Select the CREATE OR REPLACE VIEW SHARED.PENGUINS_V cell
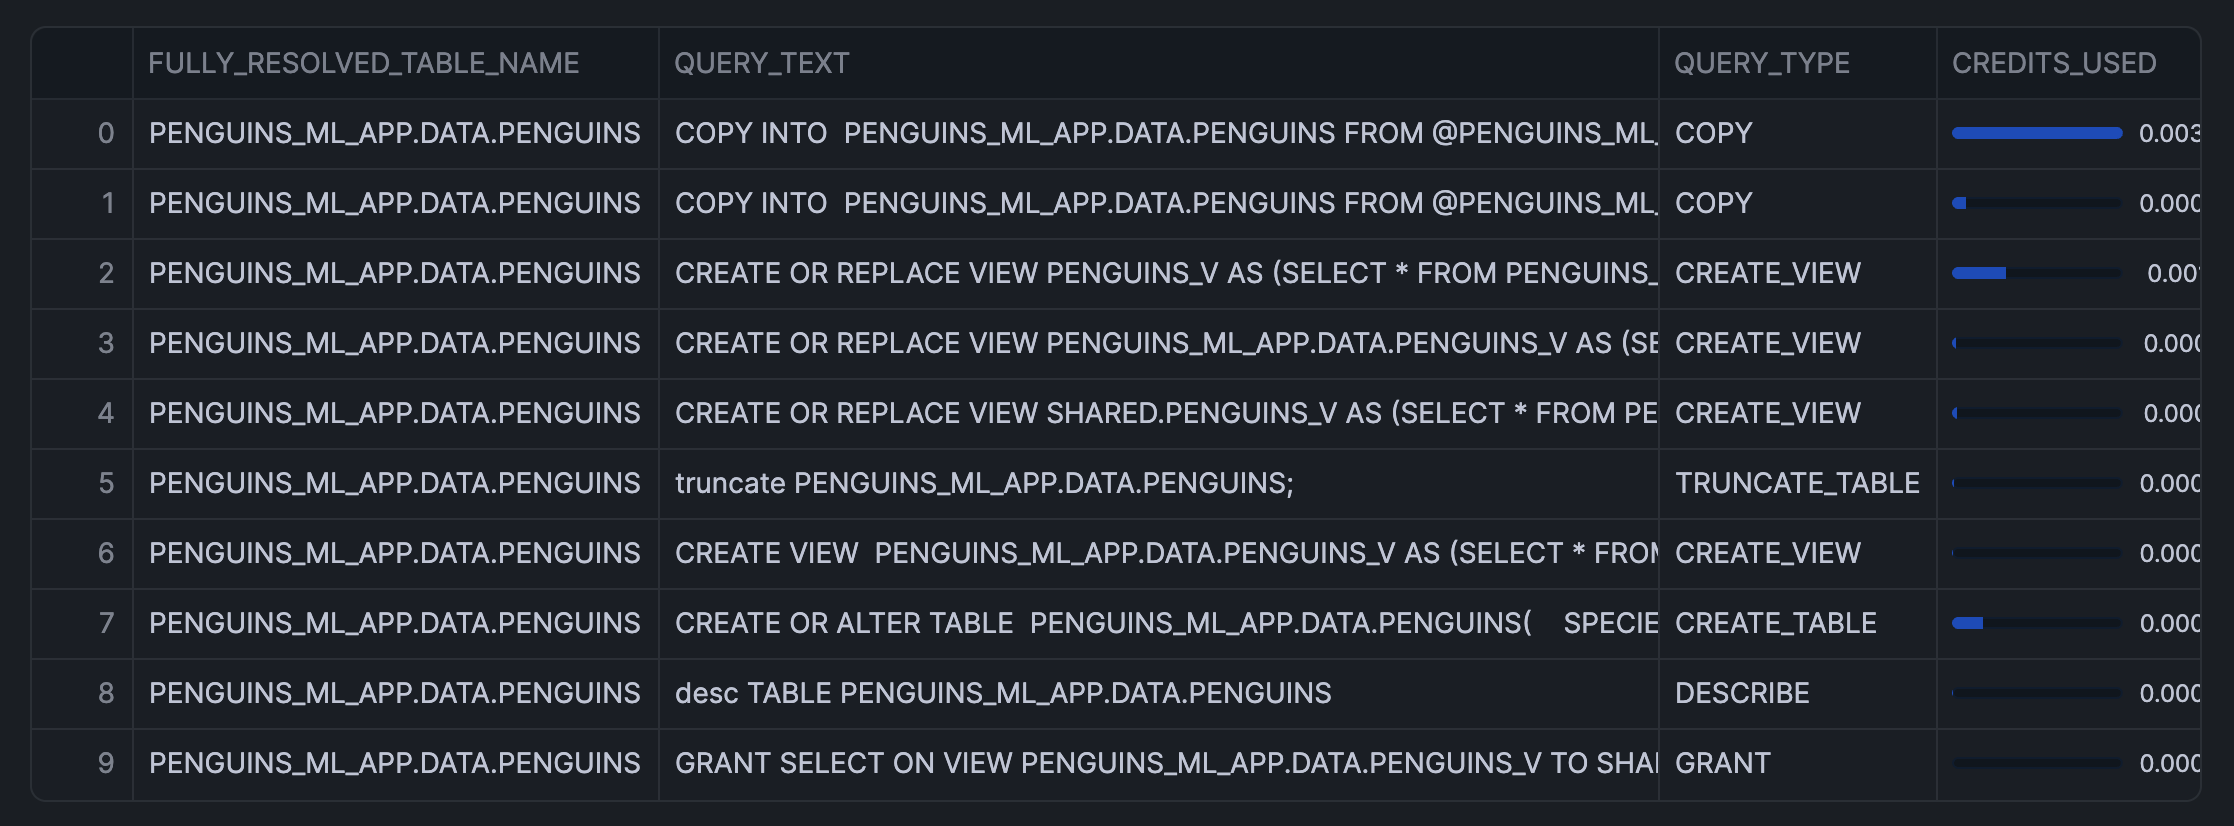This screenshot has height=826, width=2234. [x=1165, y=413]
